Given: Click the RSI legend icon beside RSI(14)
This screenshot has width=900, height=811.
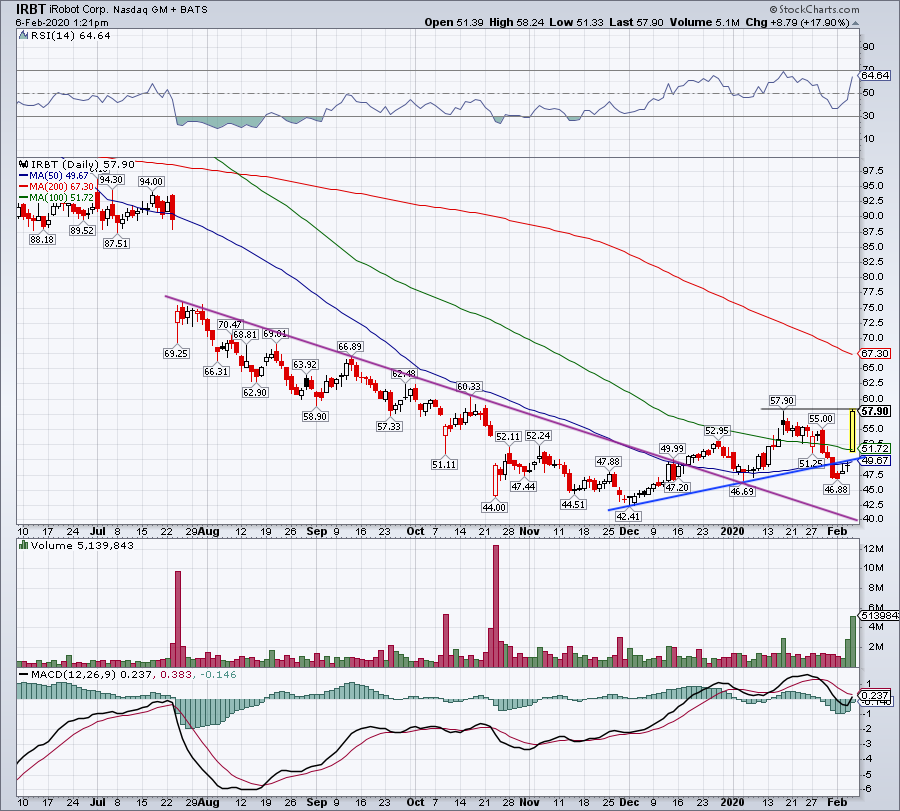Looking at the screenshot, I should point(23,36).
